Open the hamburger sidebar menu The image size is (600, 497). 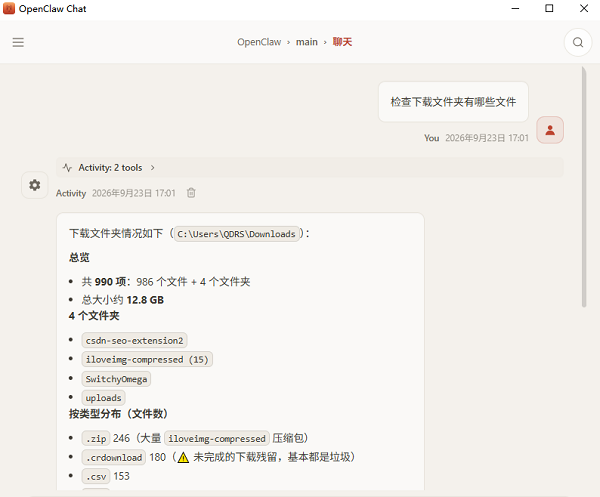coord(18,42)
